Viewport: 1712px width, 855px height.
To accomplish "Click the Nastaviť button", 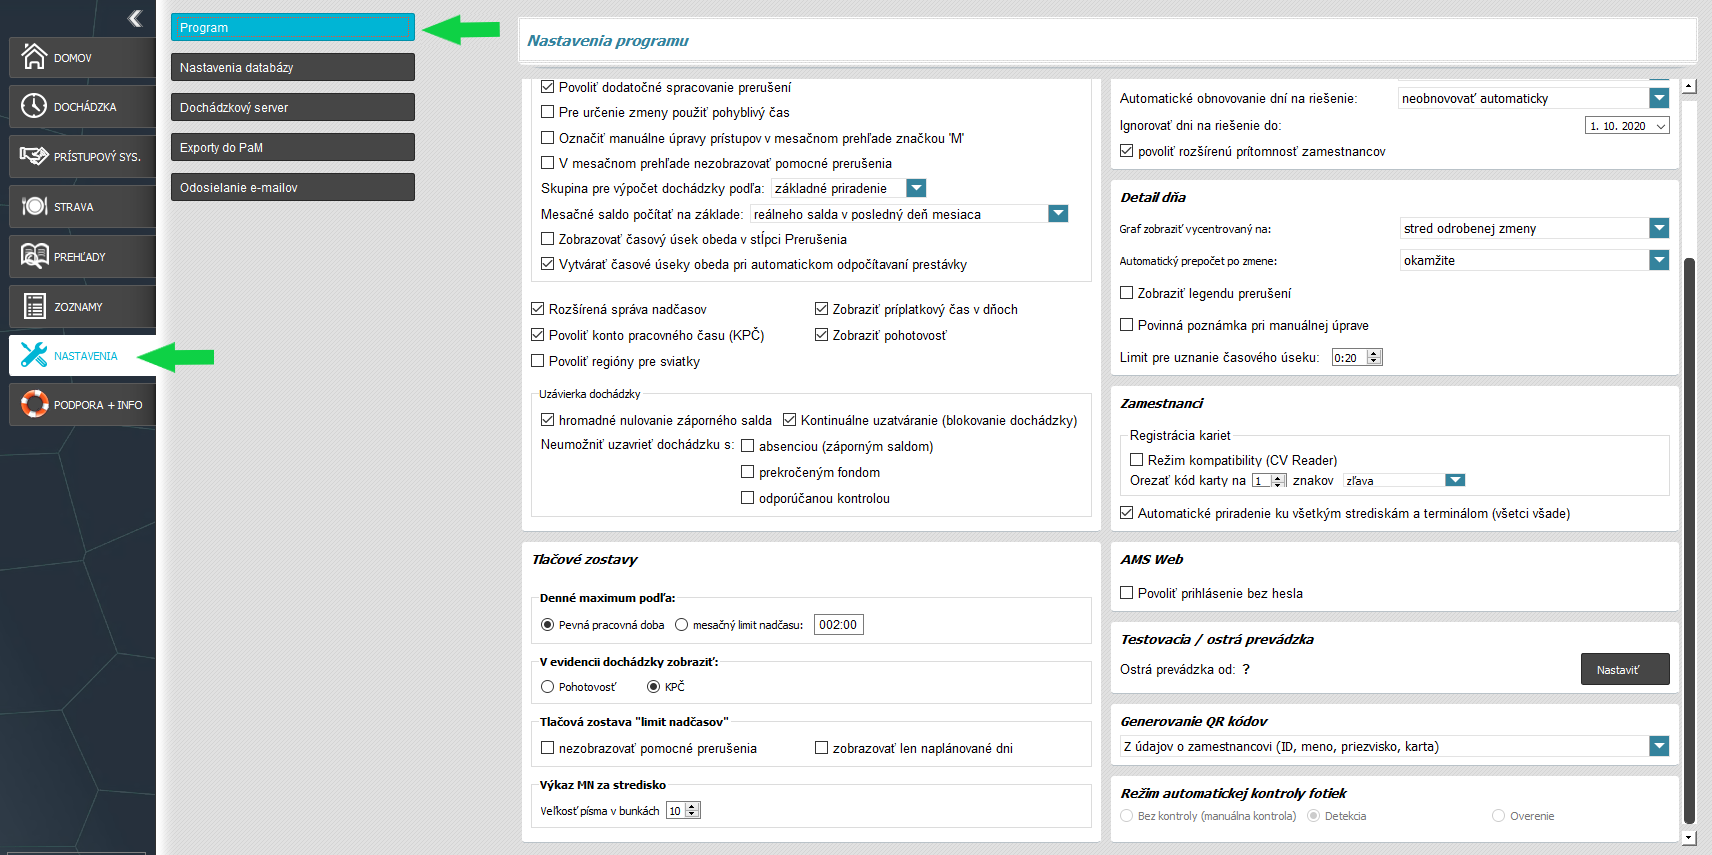I will (x=1625, y=669).
